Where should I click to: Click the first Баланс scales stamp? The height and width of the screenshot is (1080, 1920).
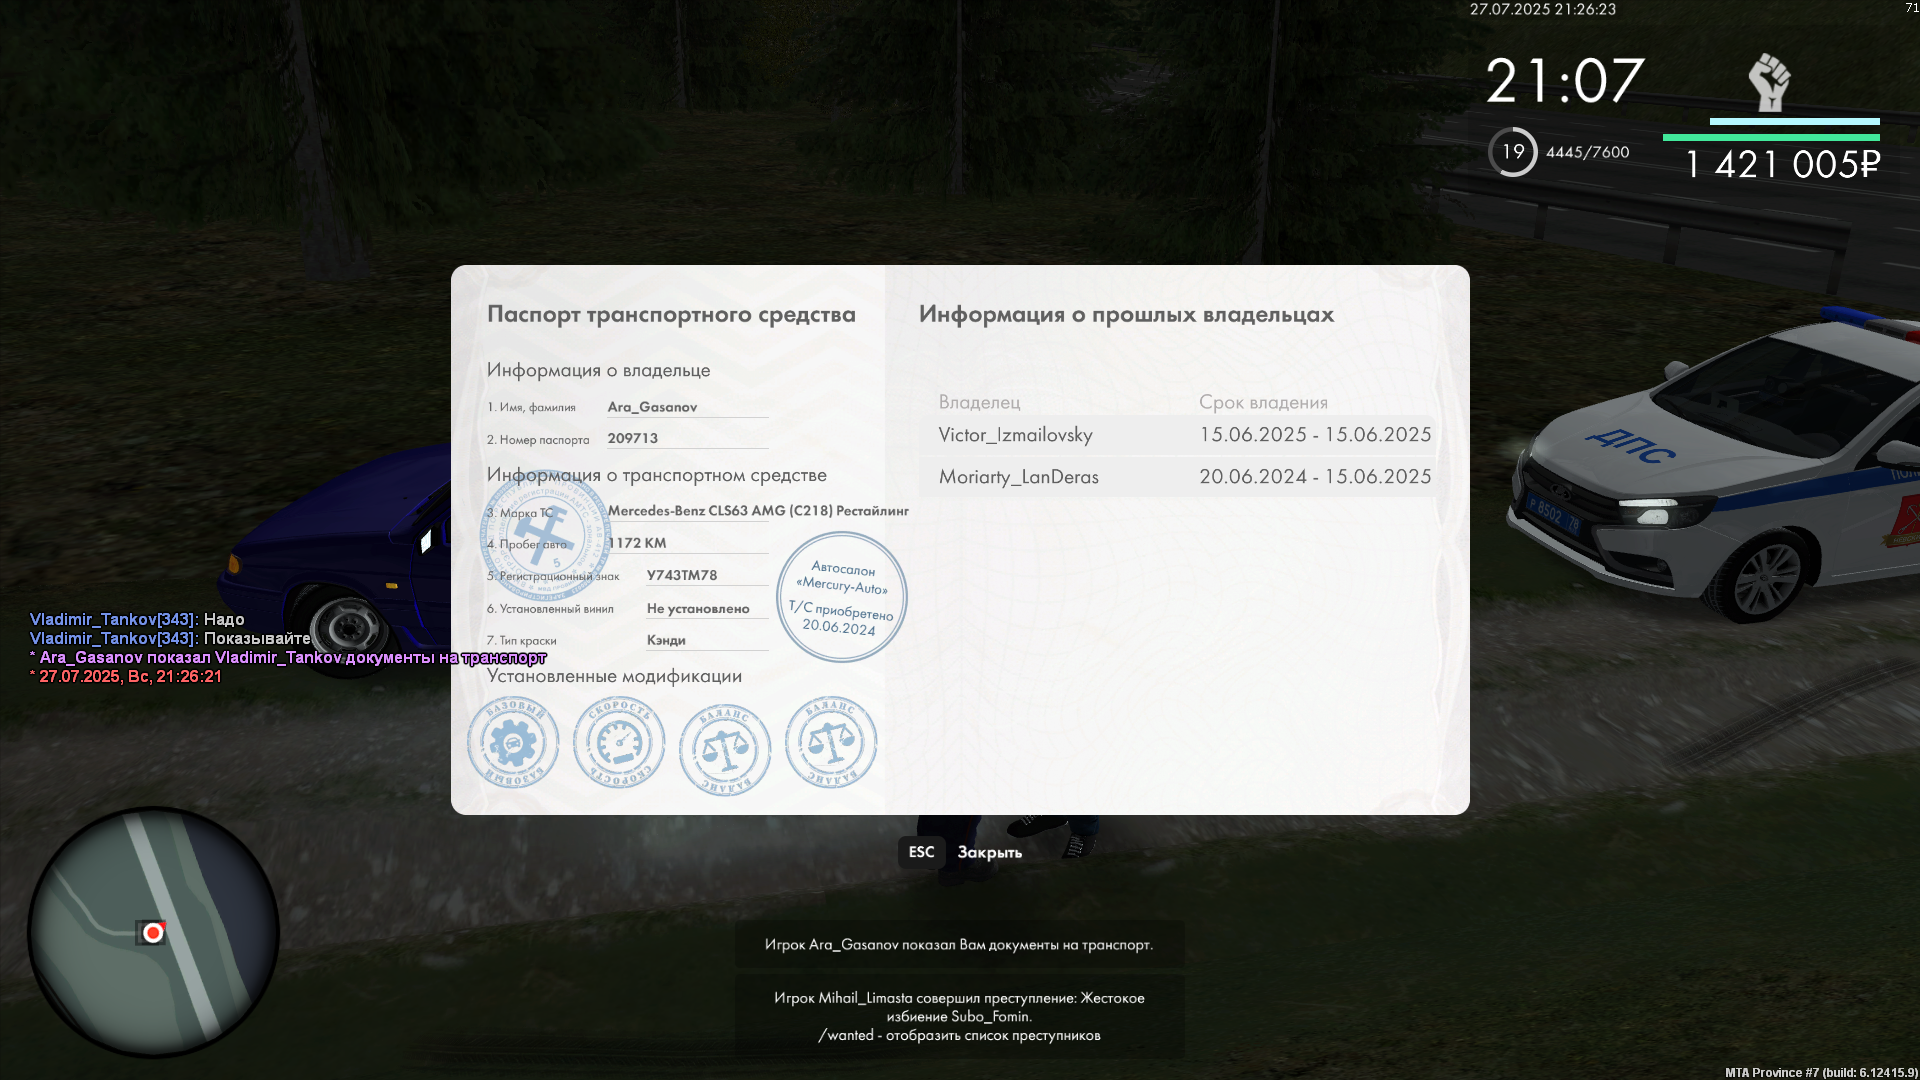tap(725, 750)
